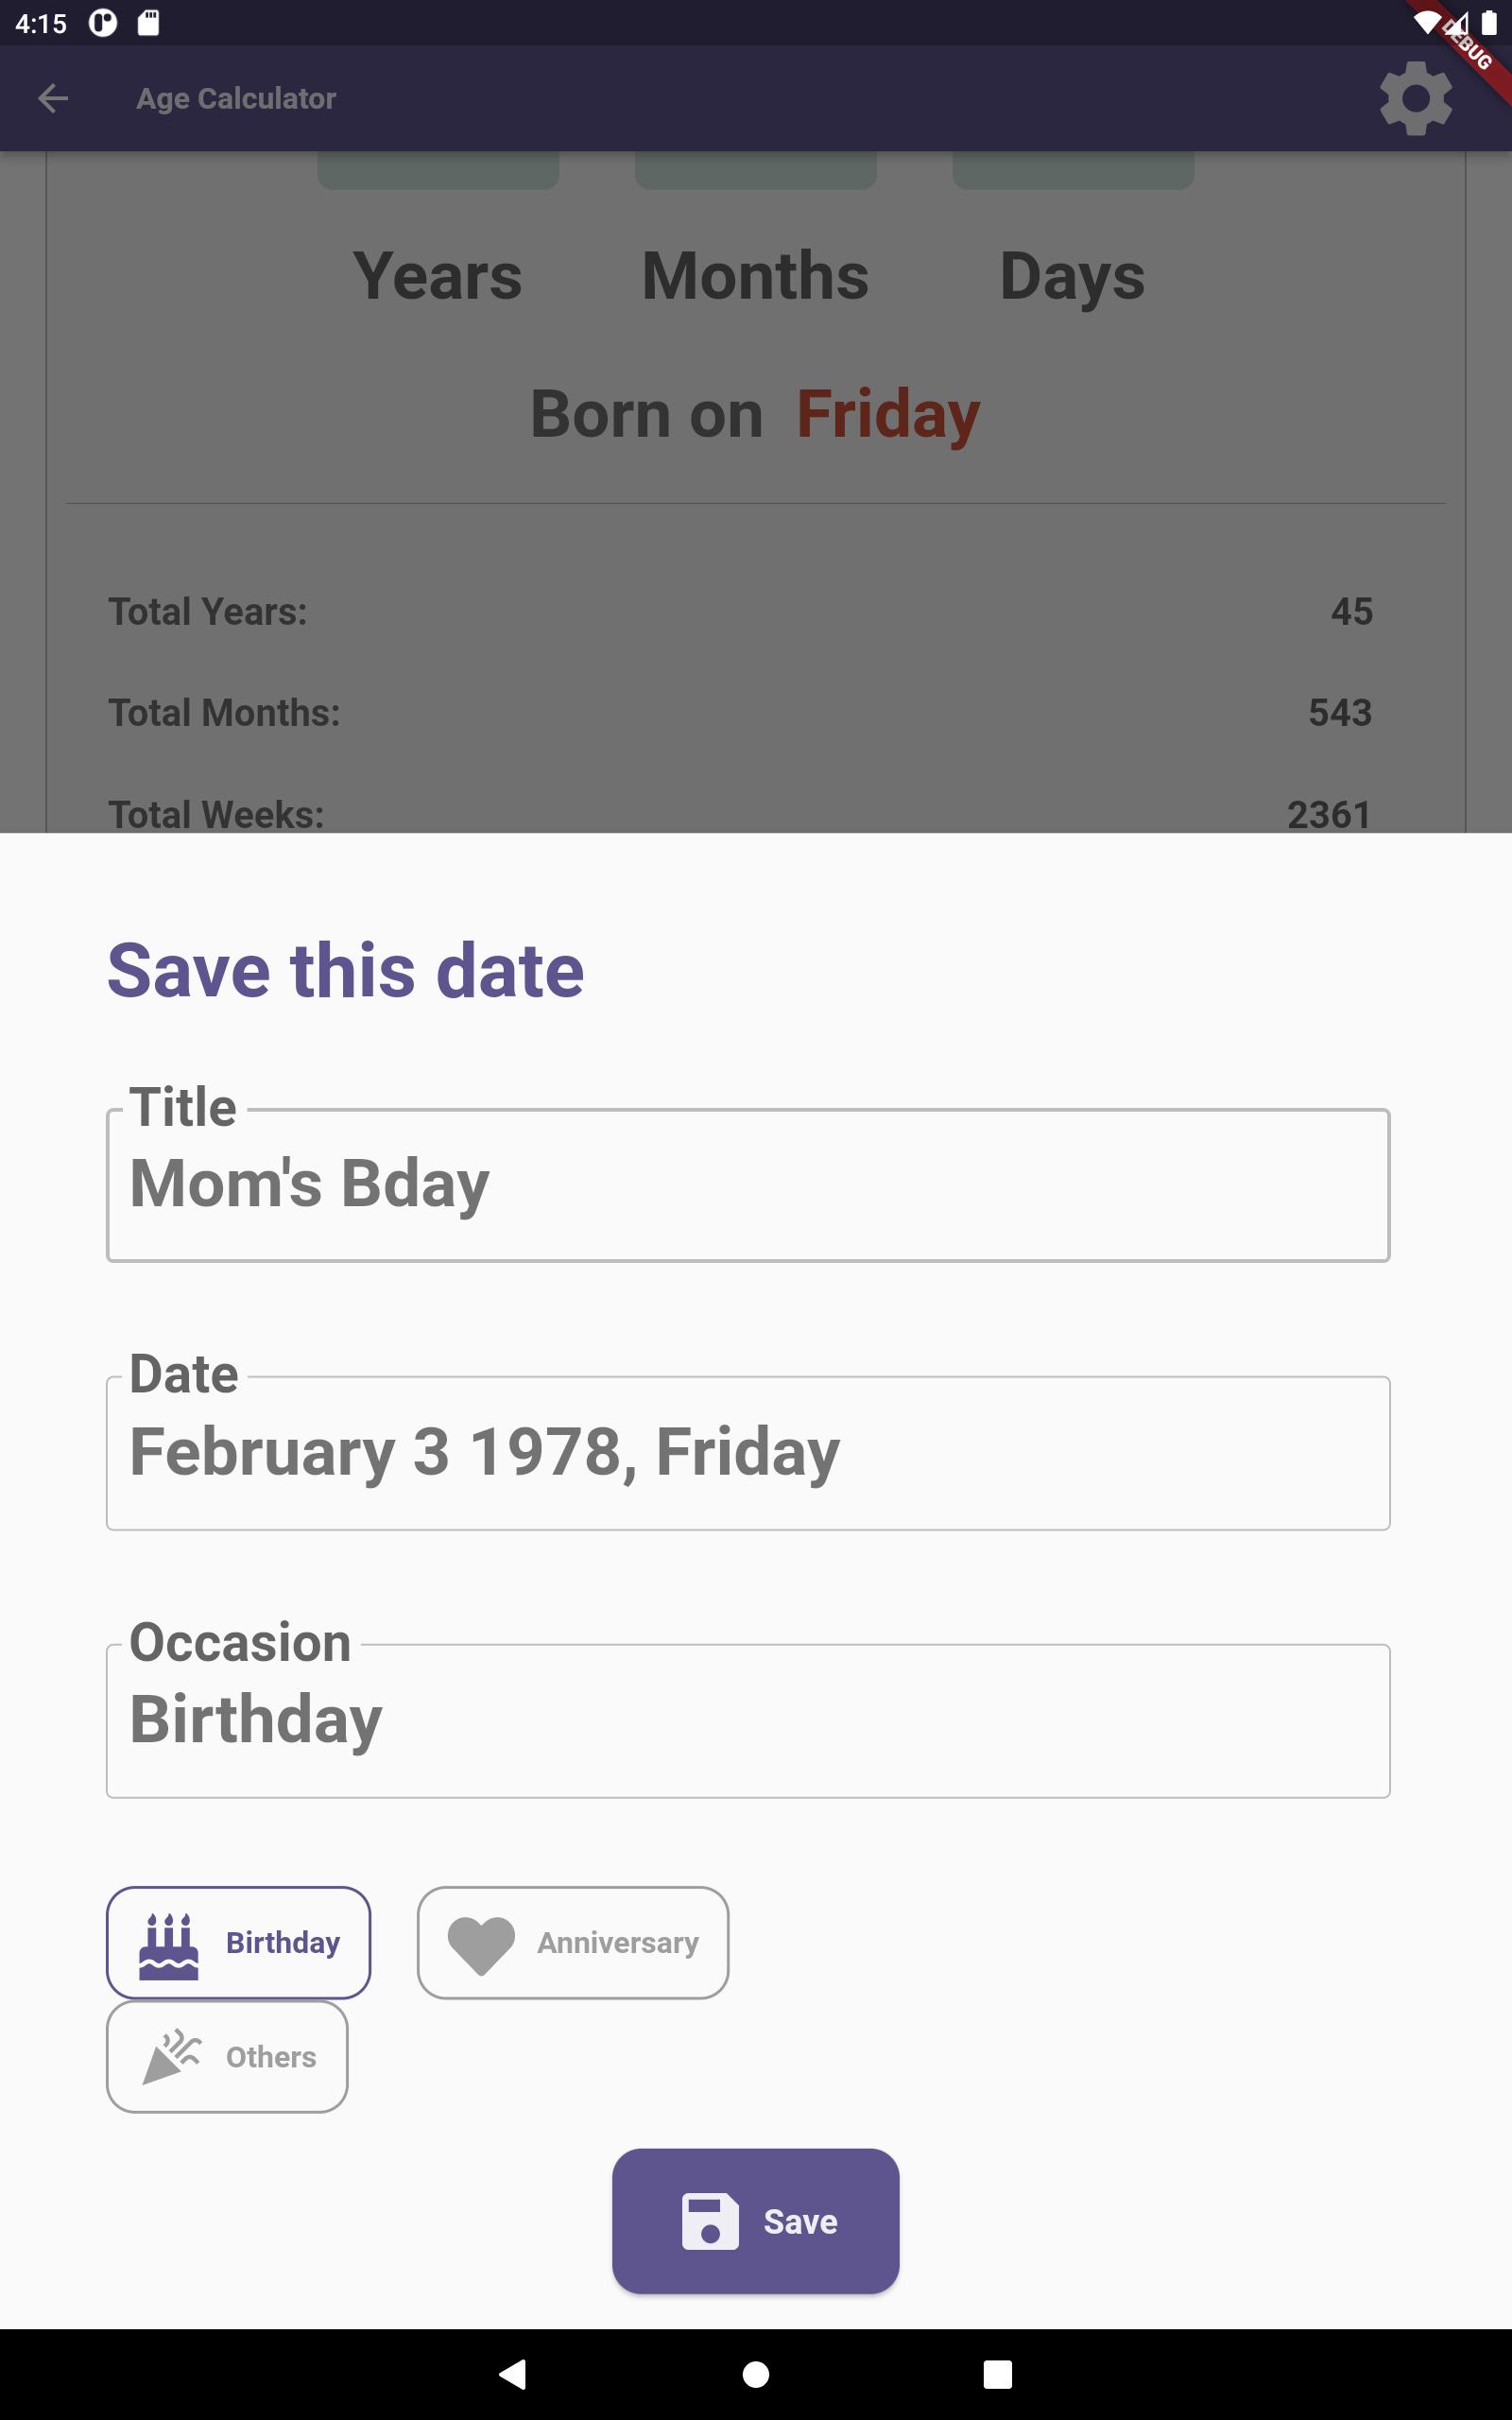The height and width of the screenshot is (2420, 1512).
Task: Select the Others occasion chip
Action: [227, 2056]
